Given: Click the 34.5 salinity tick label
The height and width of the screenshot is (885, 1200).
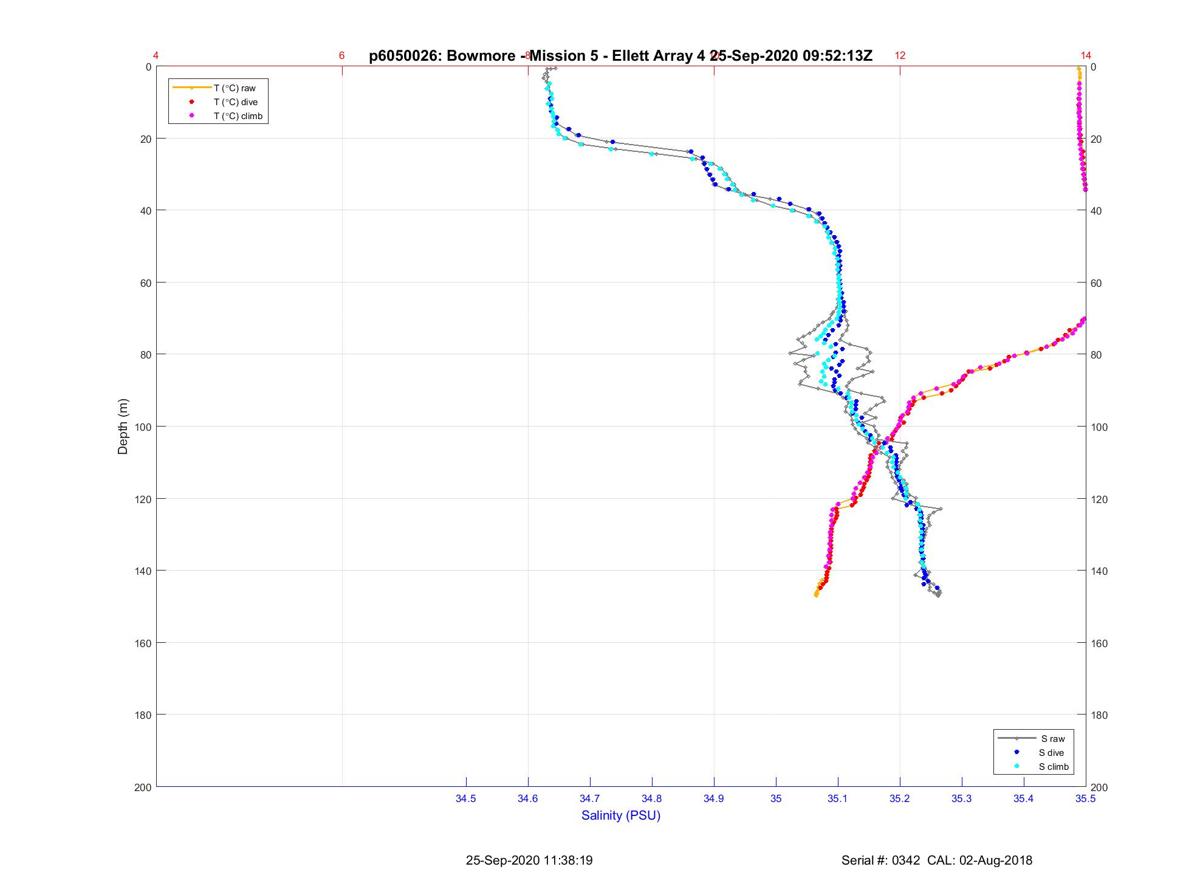Looking at the screenshot, I should coord(466,799).
